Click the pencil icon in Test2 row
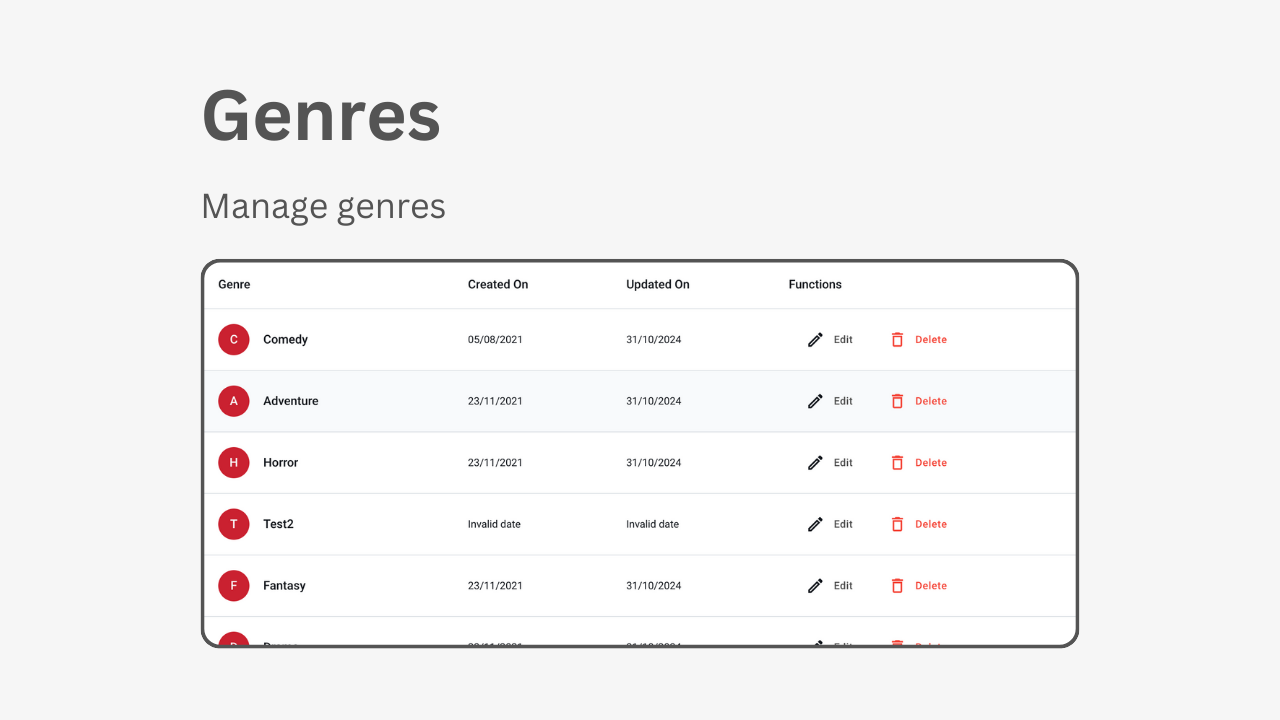 tap(815, 524)
